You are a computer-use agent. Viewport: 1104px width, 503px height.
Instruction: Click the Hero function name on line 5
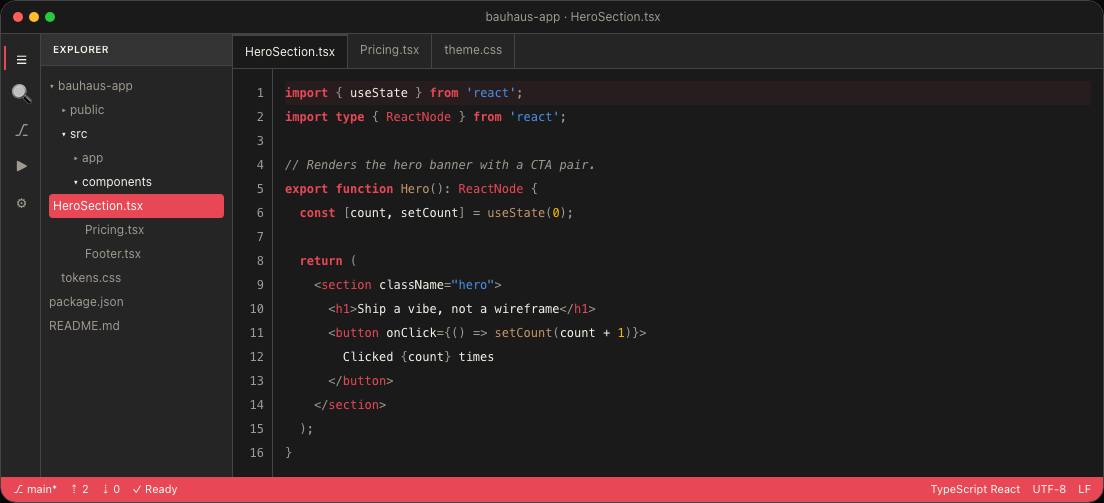point(415,189)
